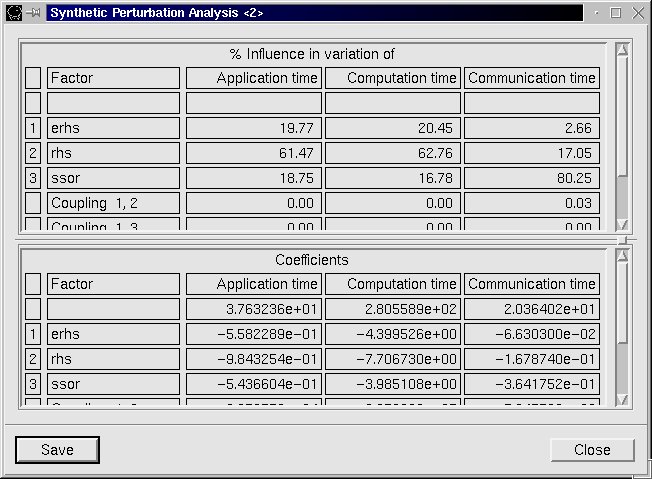Click the 2.036402e+01 cell

(x=532, y=309)
